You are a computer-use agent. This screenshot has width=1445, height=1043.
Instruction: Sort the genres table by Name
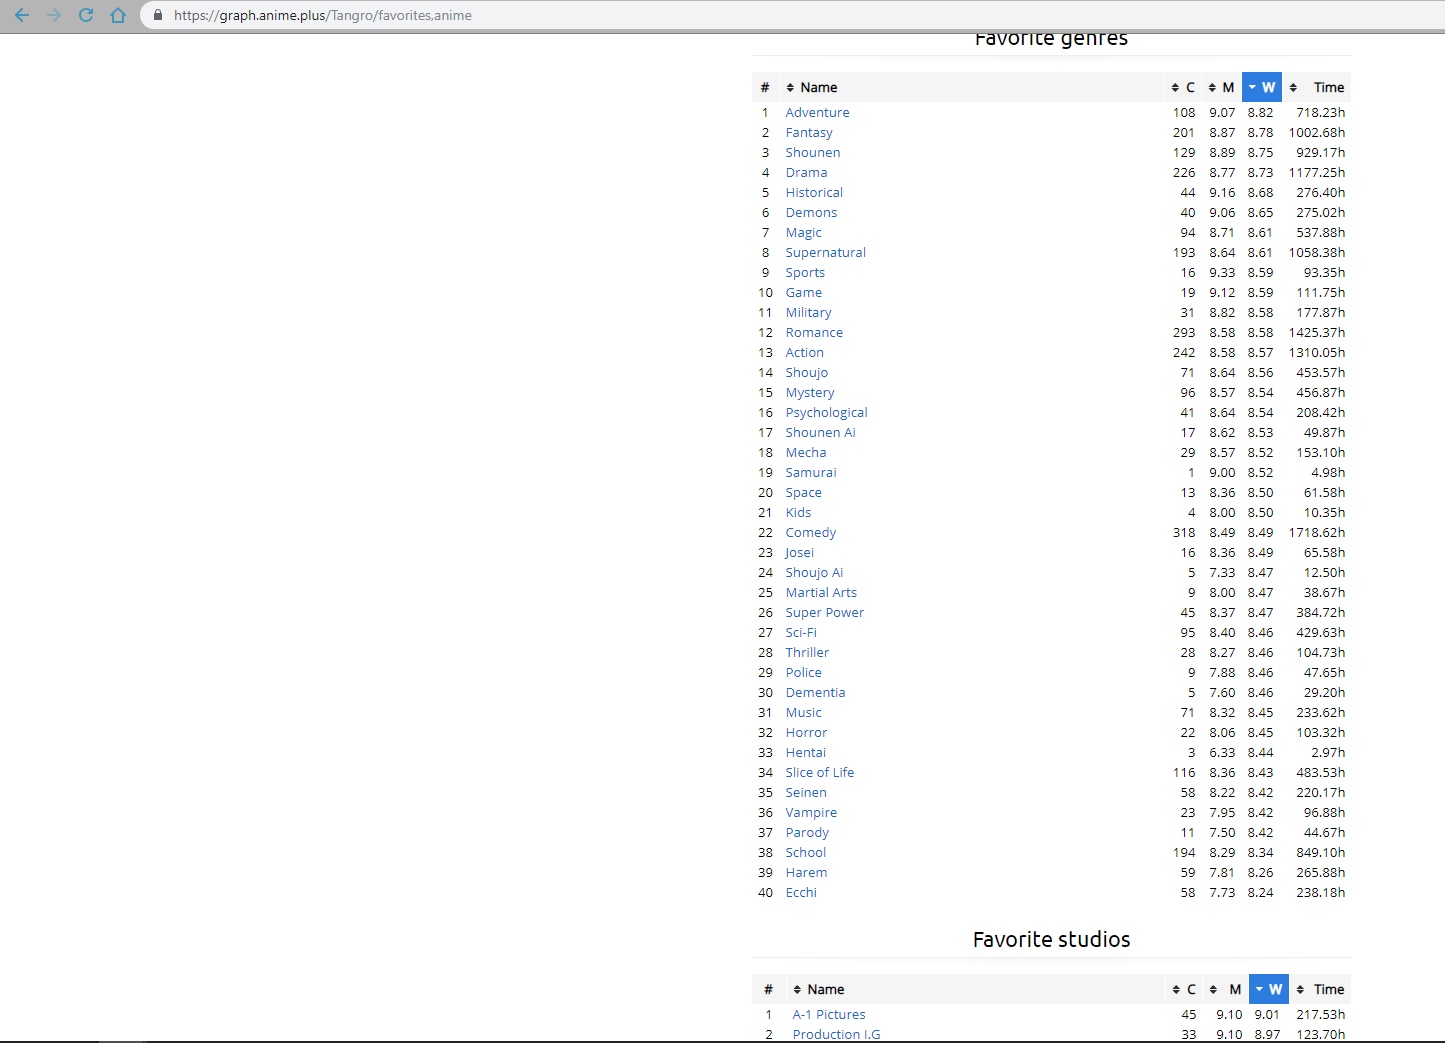[817, 88]
